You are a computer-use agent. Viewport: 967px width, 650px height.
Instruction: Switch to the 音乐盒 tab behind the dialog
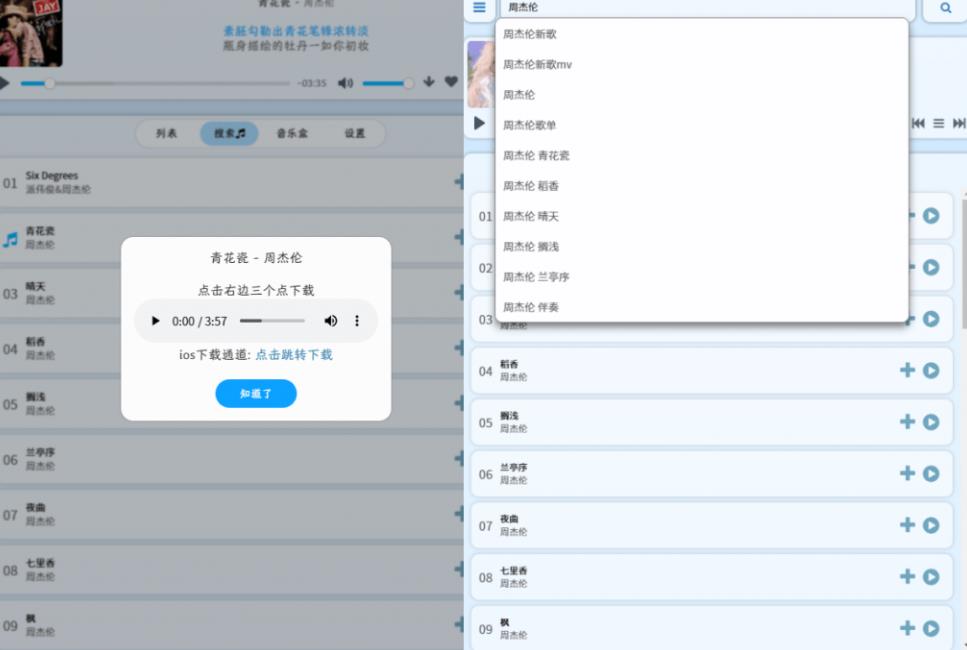click(292, 133)
